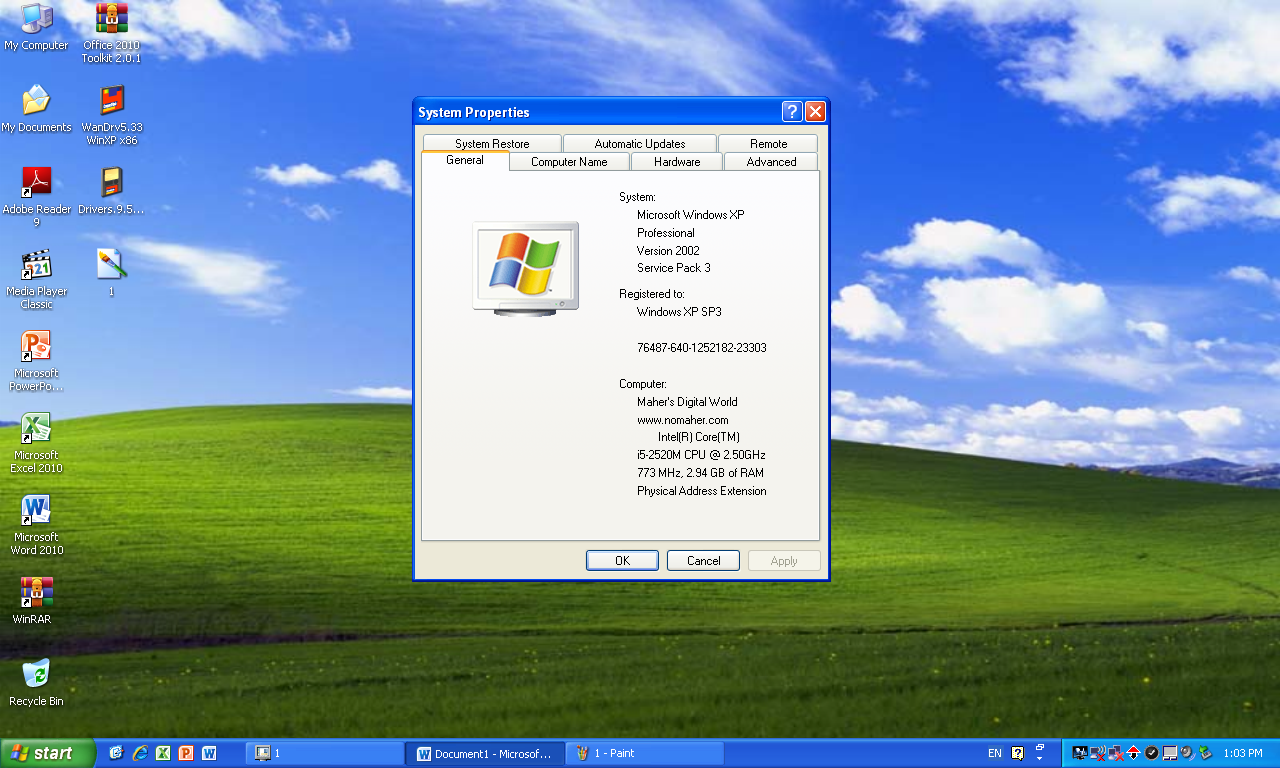Click OK in System Properties
This screenshot has height=768, width=1280.
click(x=622, y=560)
